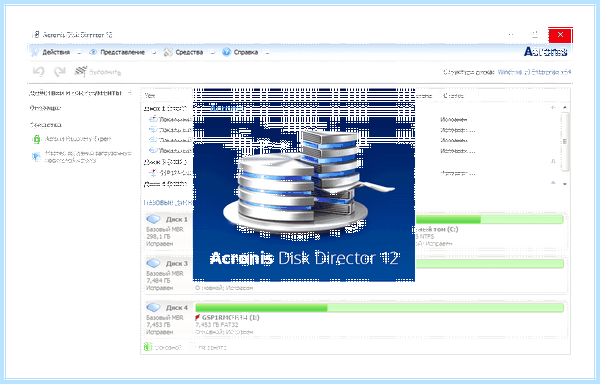
Task: Collapse the Диск 1 group in volume list
Action: [553, 108]
